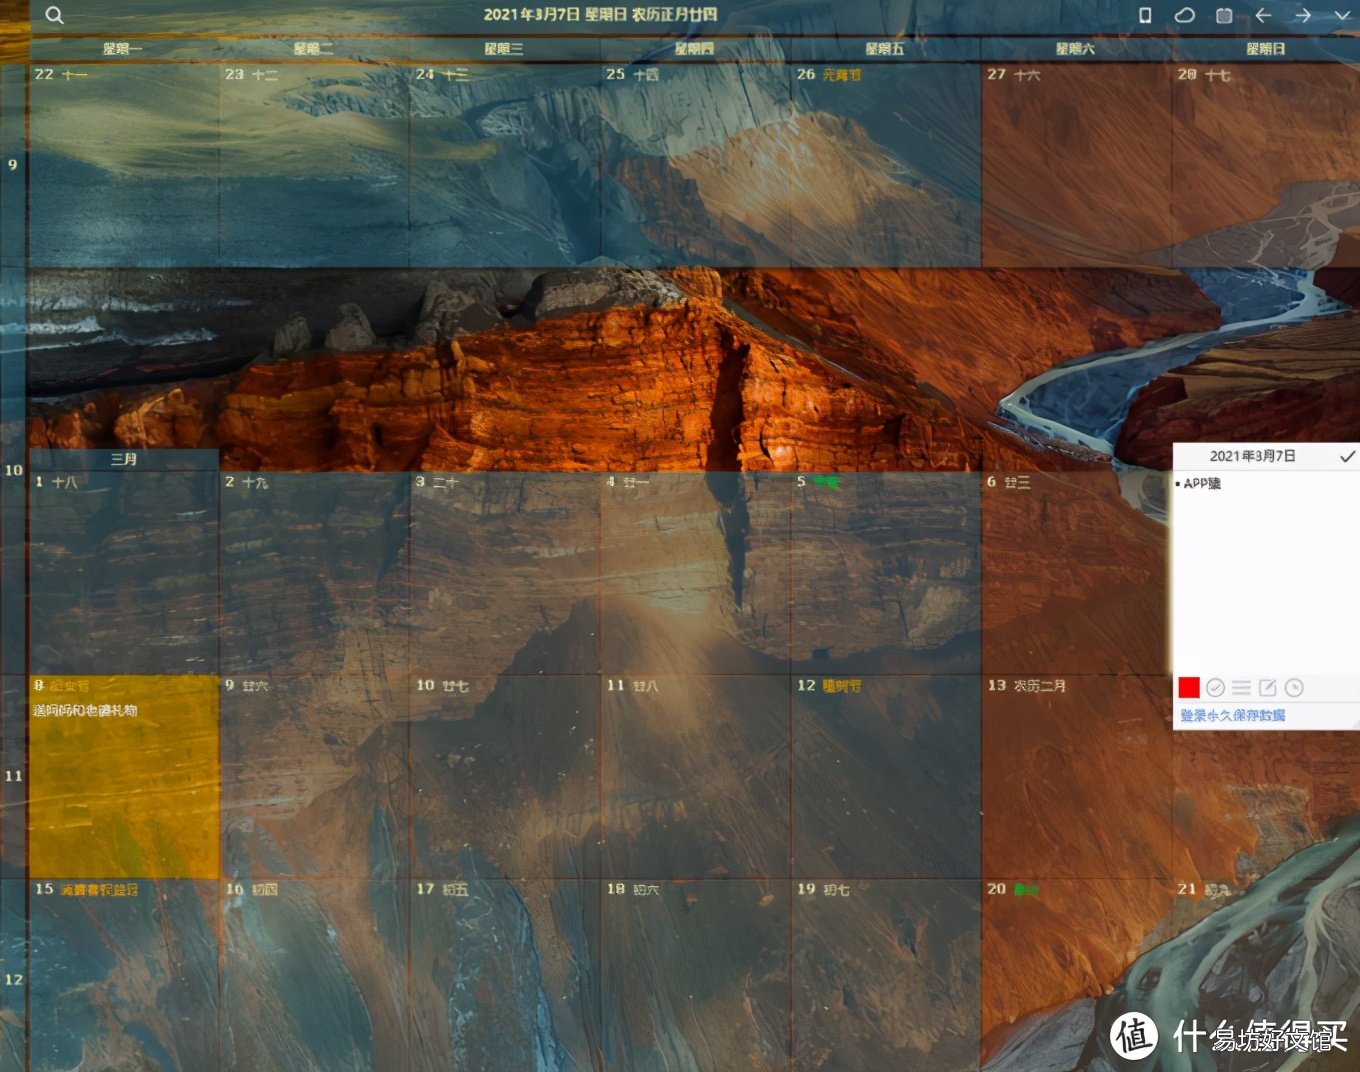
Task: Expand the chevron-down menu in the header
Action: [x=1342, y=15]
